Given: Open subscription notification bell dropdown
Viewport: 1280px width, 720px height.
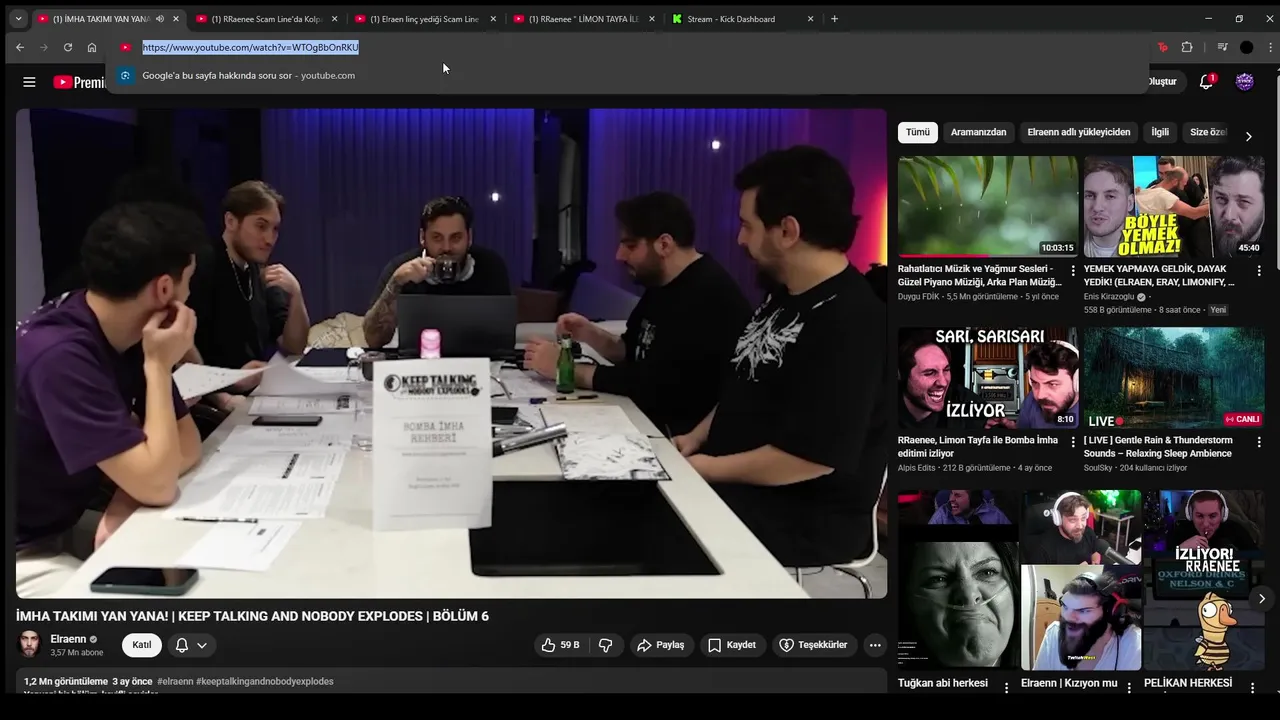Looking at the screenshot, I should pos(191,645).
